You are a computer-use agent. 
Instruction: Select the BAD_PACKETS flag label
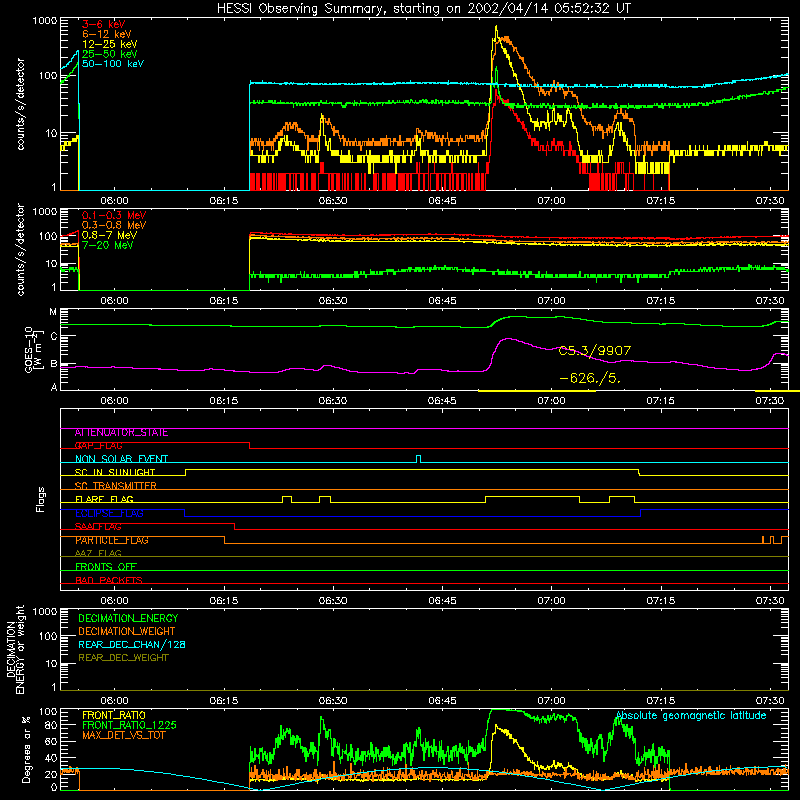coord(109,580)
